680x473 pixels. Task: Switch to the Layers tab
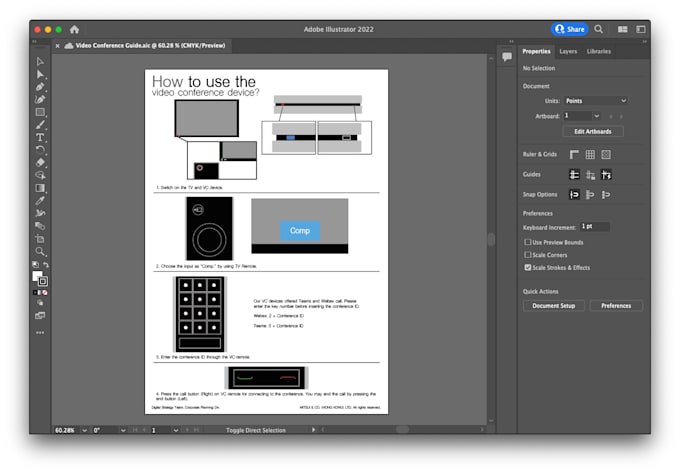568,51
